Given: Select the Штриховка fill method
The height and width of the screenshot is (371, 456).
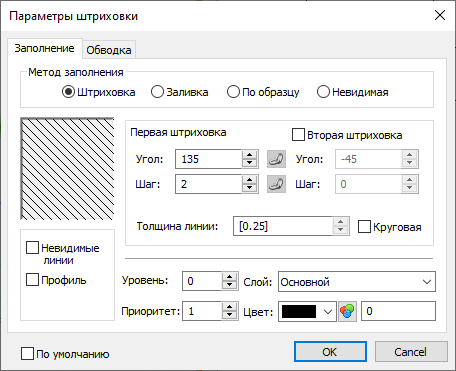Looking at the screenshot, I should pos(99,92).
